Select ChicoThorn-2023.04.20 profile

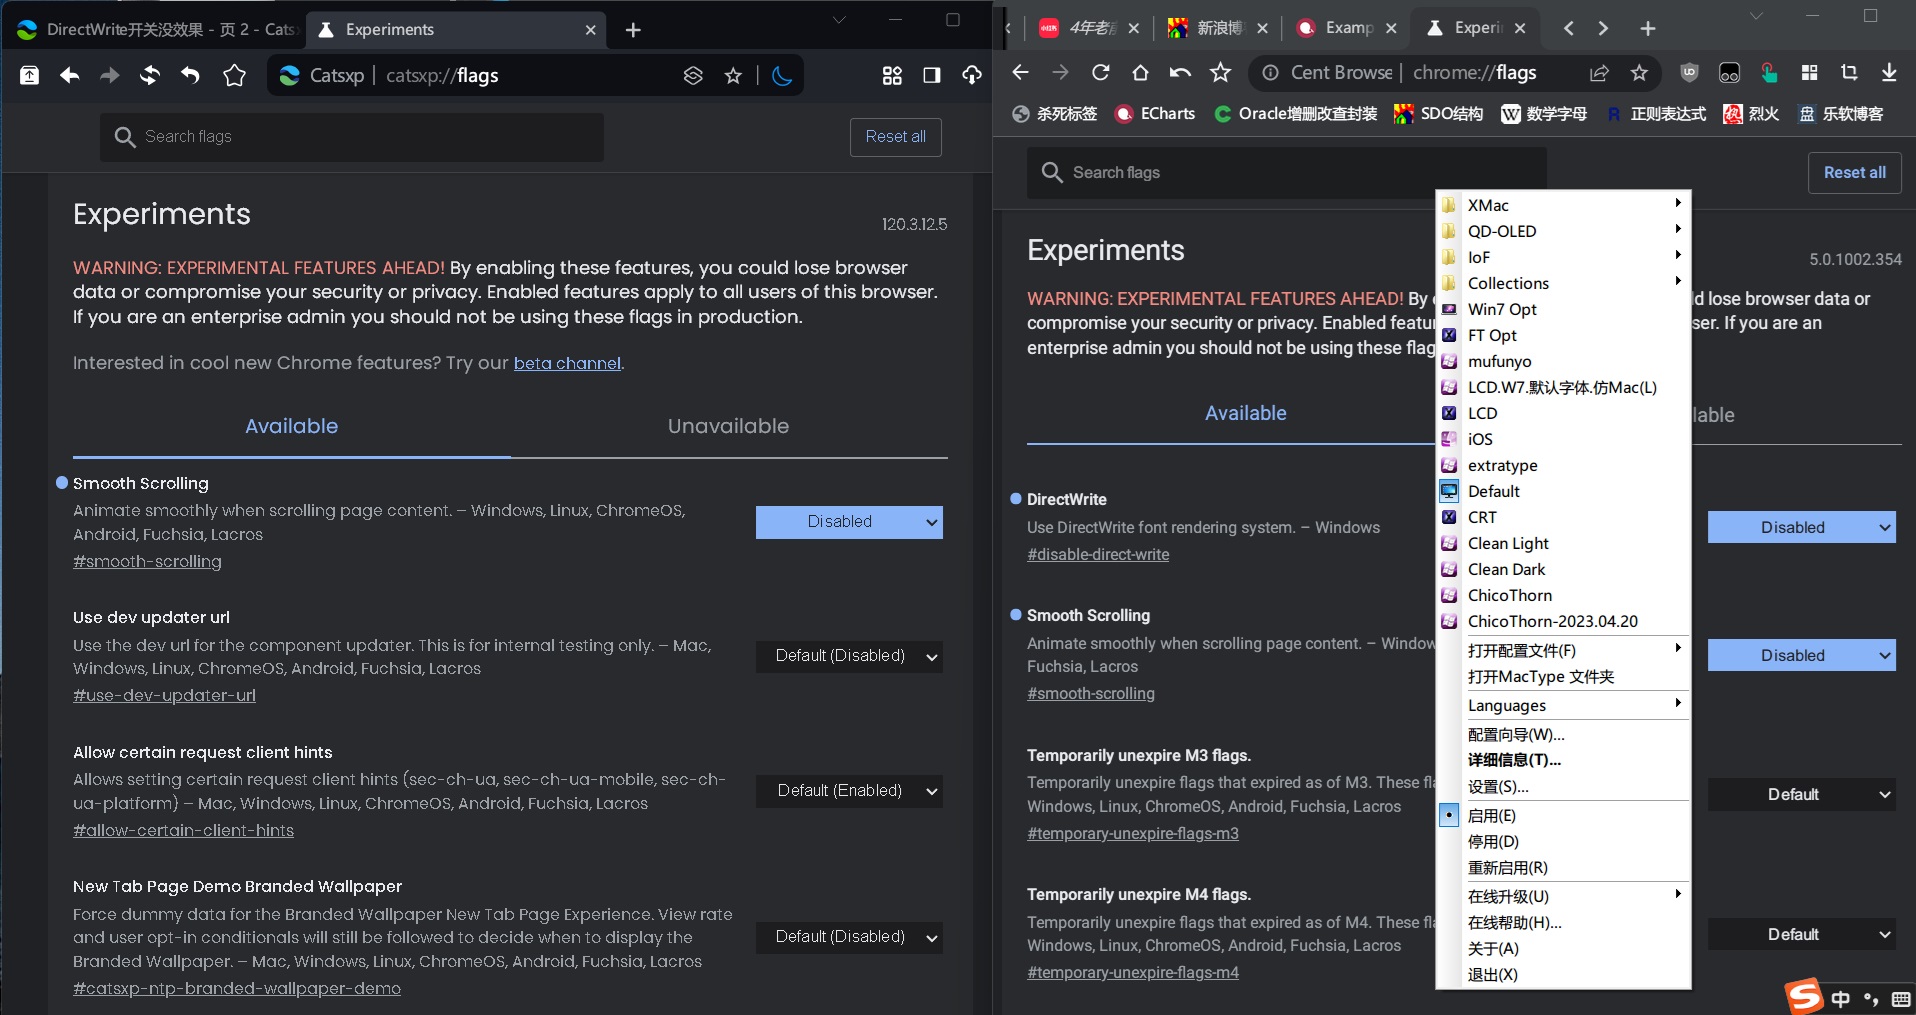coord(1563,621)
